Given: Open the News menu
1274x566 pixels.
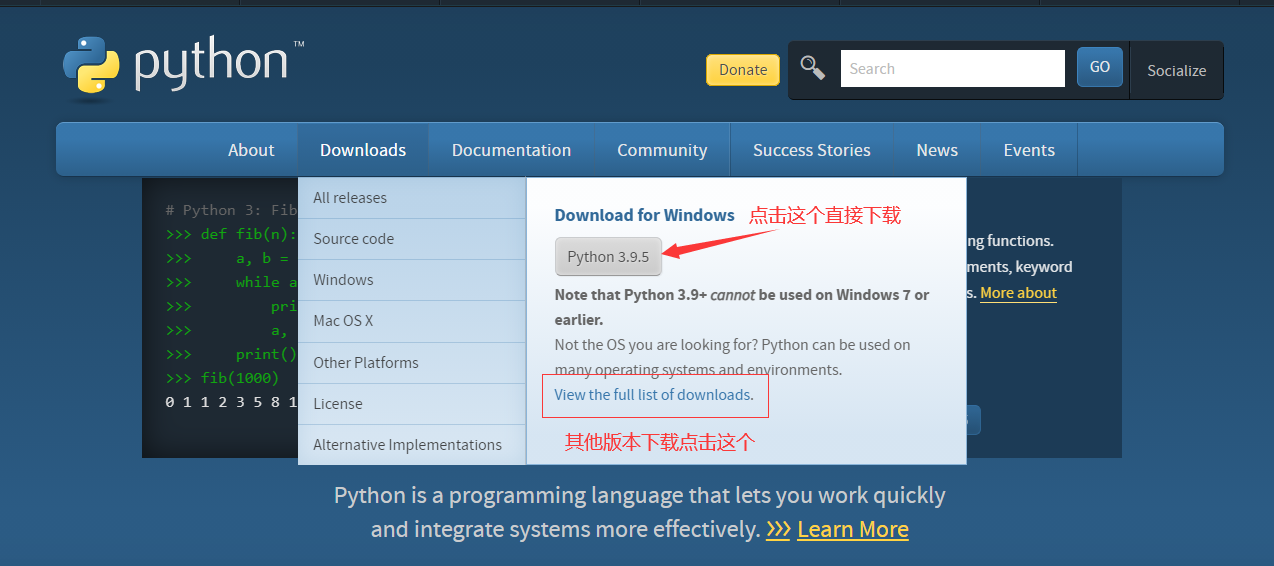Looking at the screenshot, I should click(x=937, y=150).
